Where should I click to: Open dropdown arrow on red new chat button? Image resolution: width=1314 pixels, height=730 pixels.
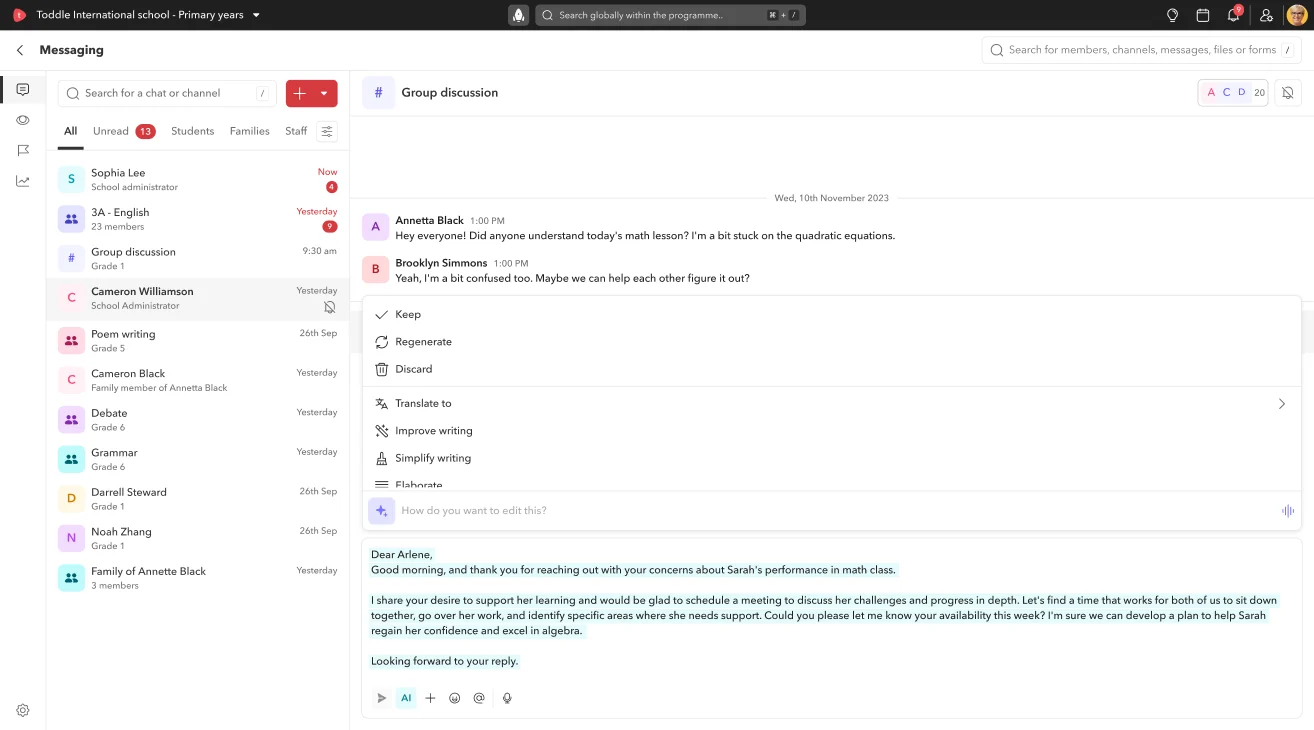(324, 93)
